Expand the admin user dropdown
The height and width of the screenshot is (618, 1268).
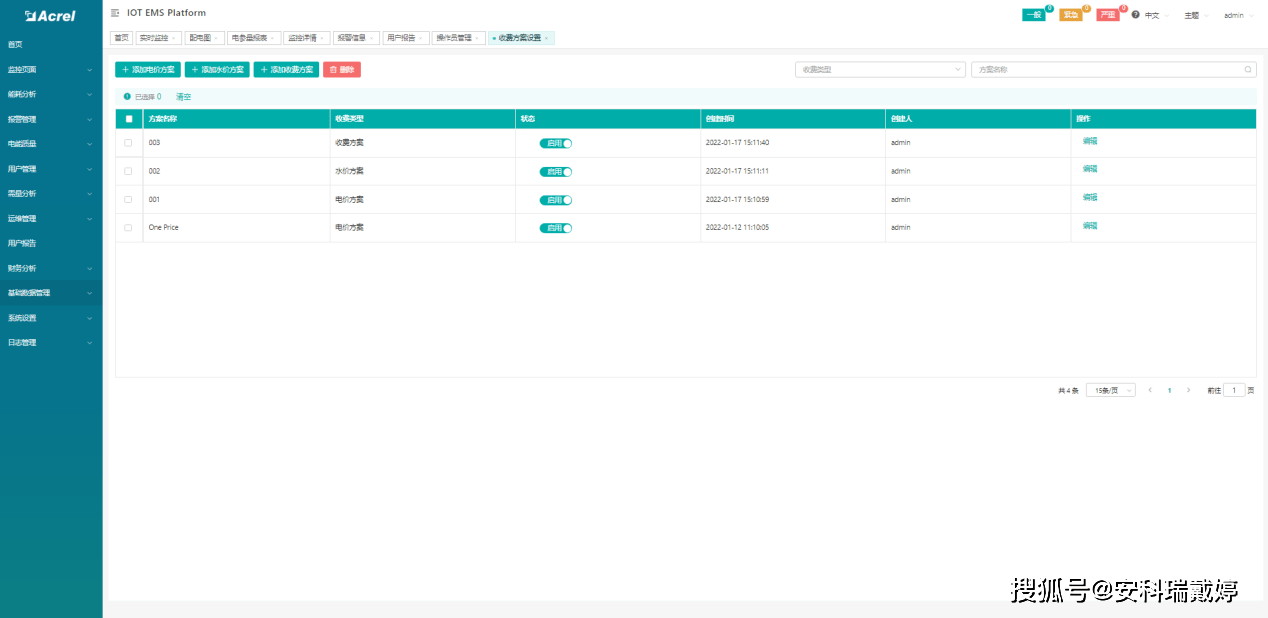[1238, 15]
